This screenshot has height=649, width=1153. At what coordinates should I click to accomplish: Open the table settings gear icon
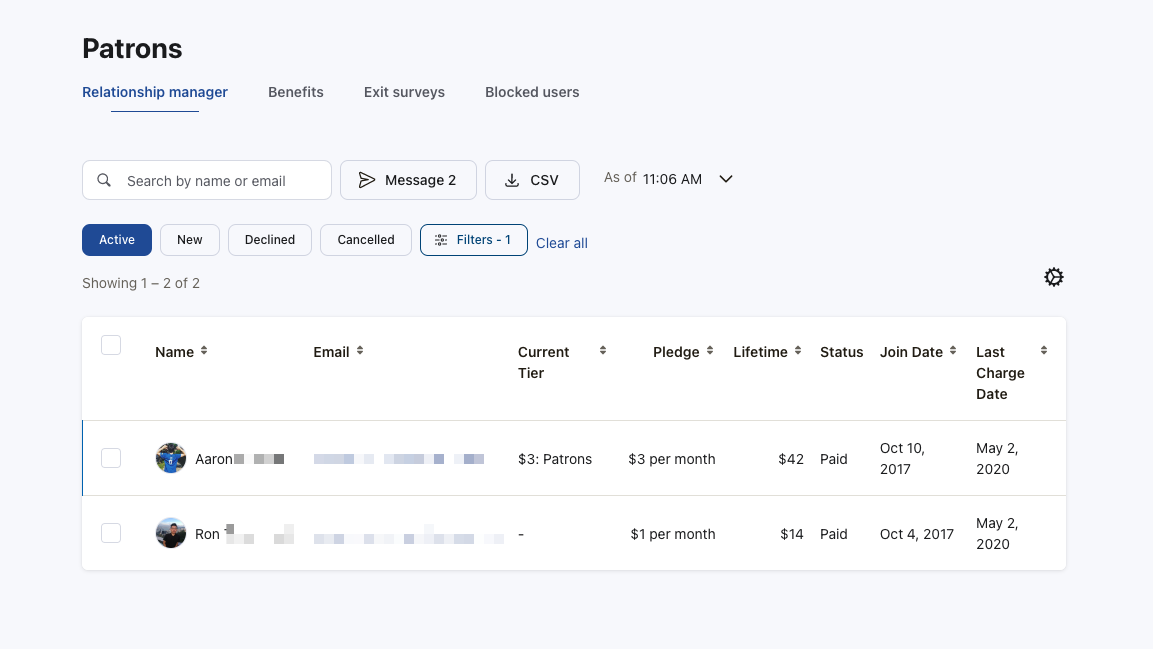pos(1054,276)
